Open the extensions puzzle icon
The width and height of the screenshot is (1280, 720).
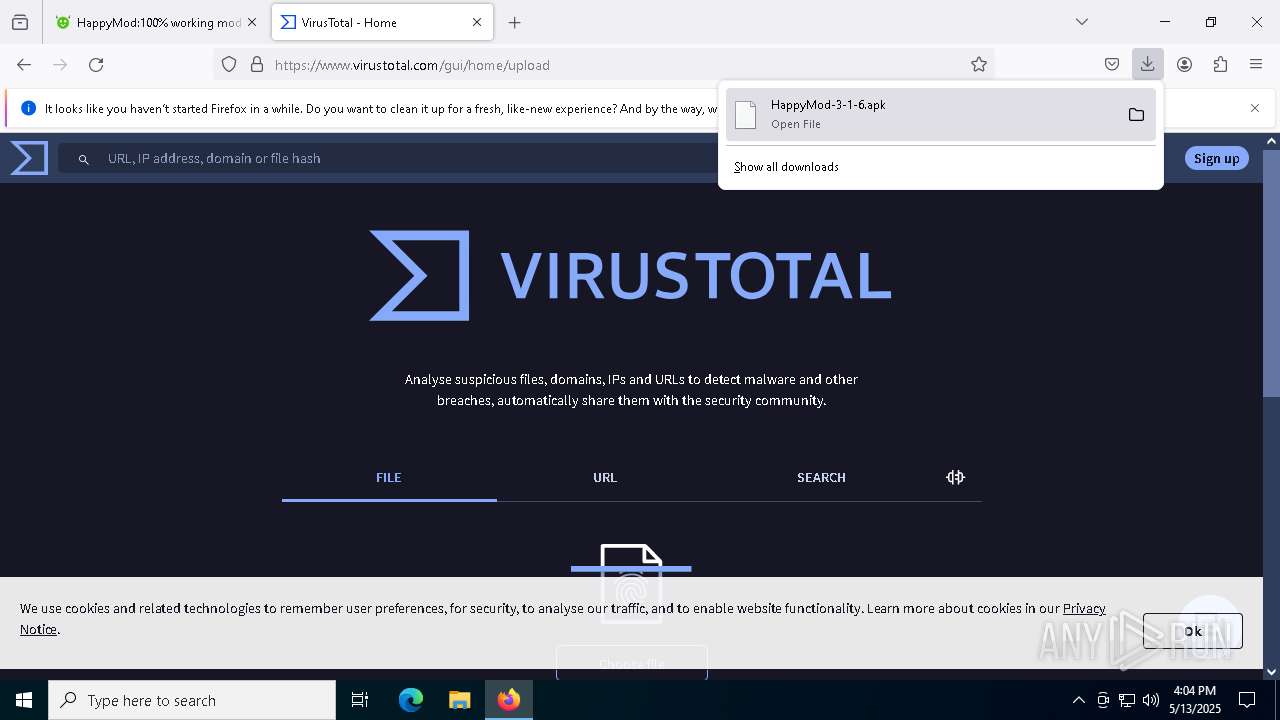[x=1220, y=65]
